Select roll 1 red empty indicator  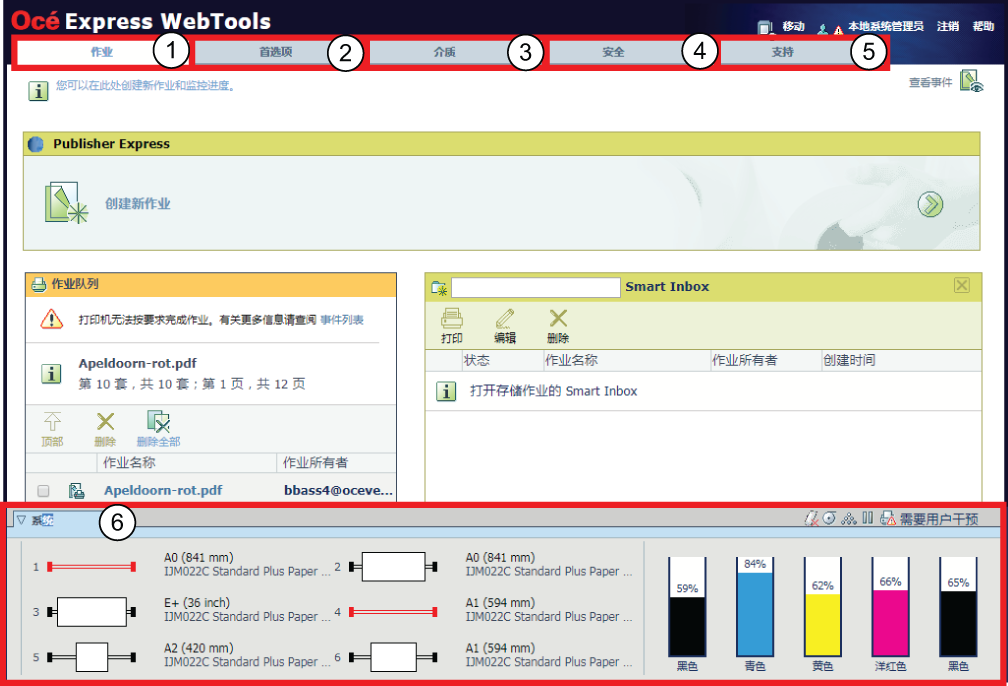(91, 566)
